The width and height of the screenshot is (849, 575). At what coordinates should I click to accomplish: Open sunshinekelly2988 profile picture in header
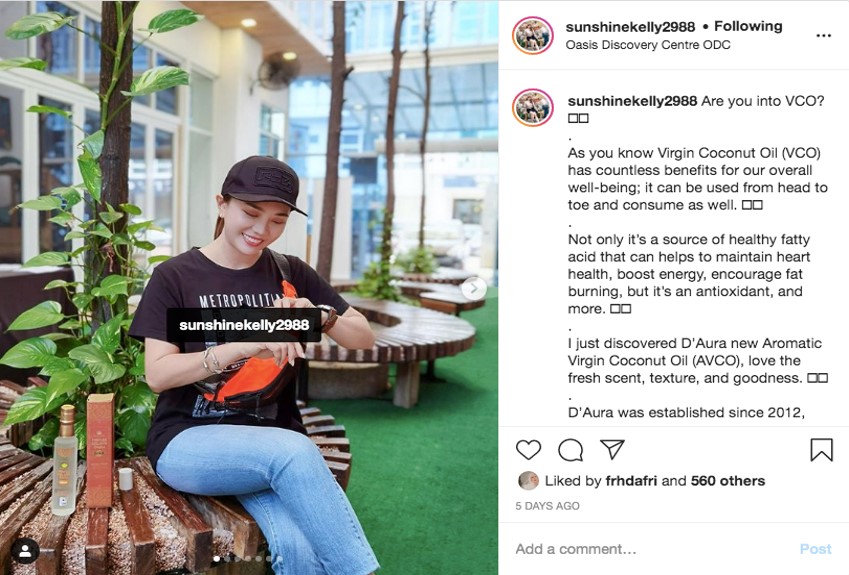pos(533,36)
